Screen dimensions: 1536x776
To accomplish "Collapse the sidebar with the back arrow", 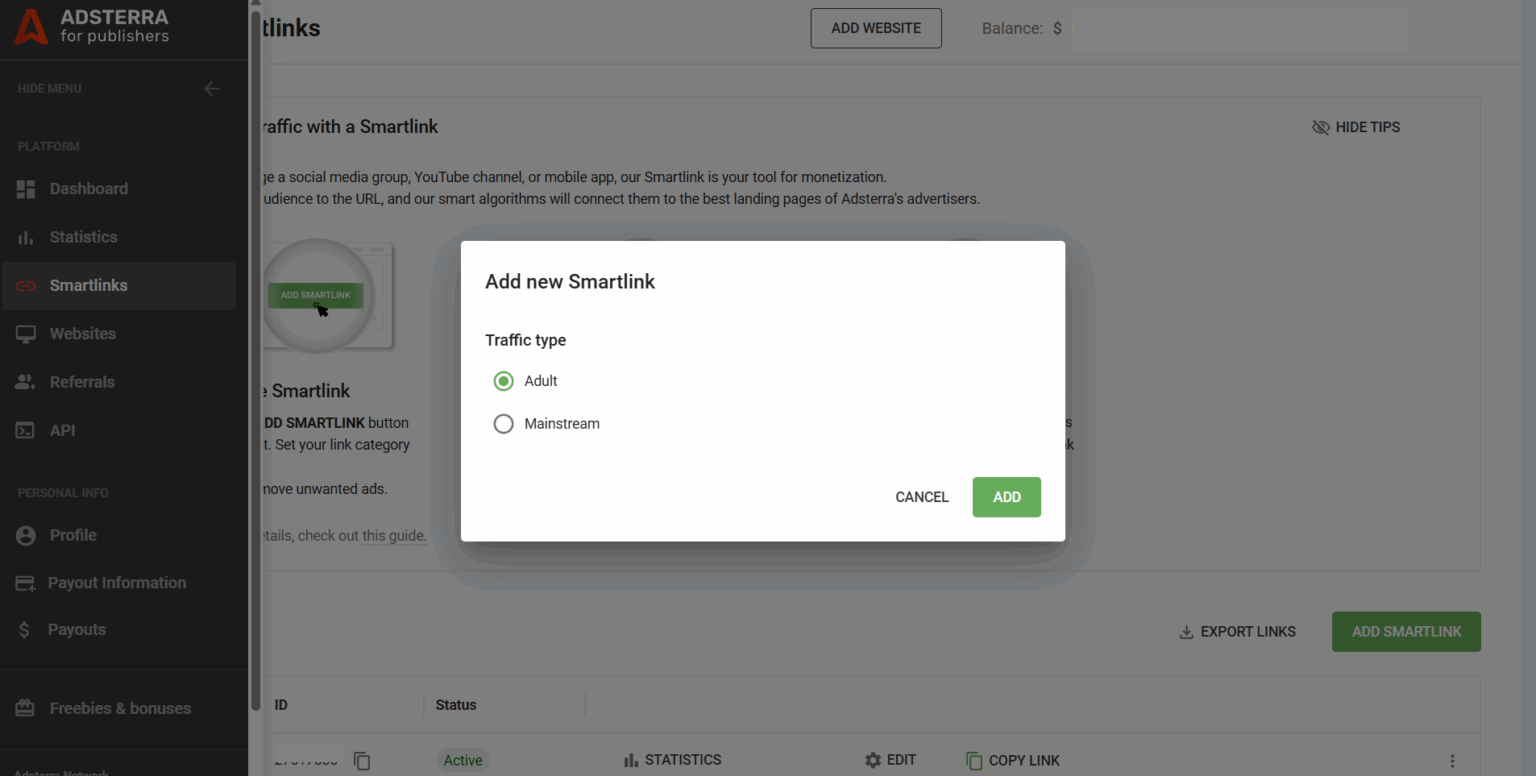I will coord(212,88).
